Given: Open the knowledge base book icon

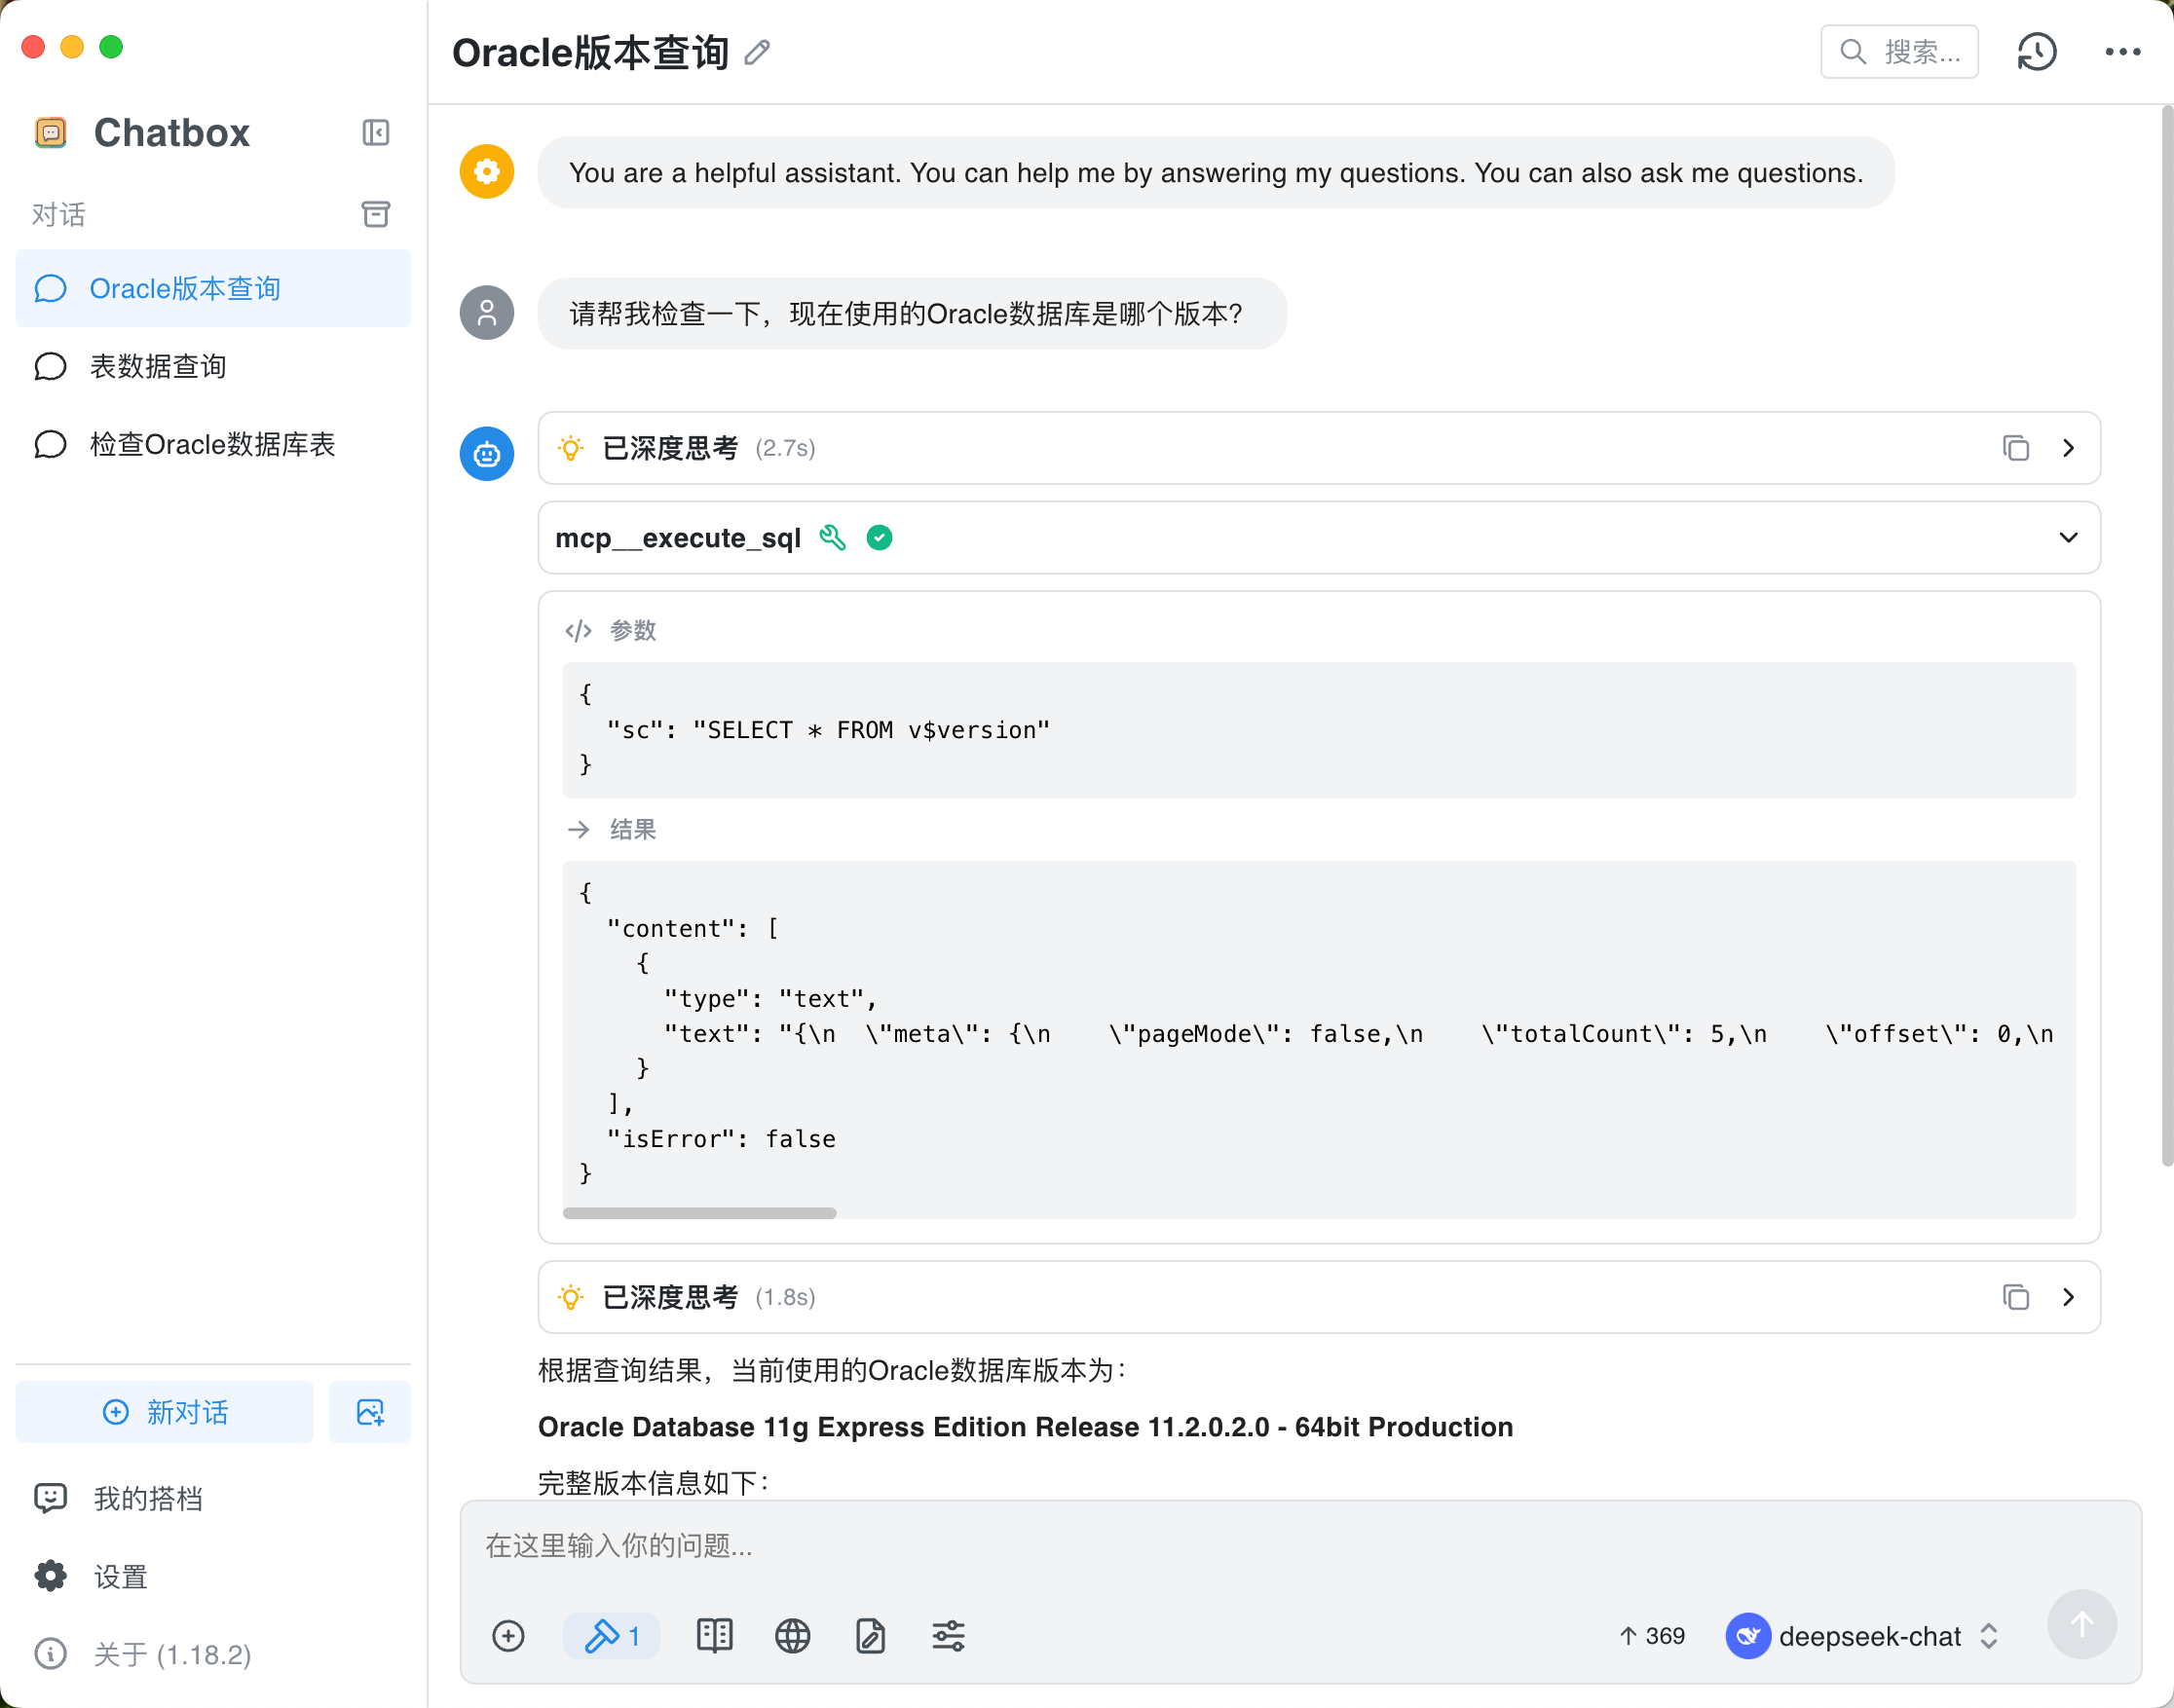Looking at the screenshot, I should [714, 1636].
